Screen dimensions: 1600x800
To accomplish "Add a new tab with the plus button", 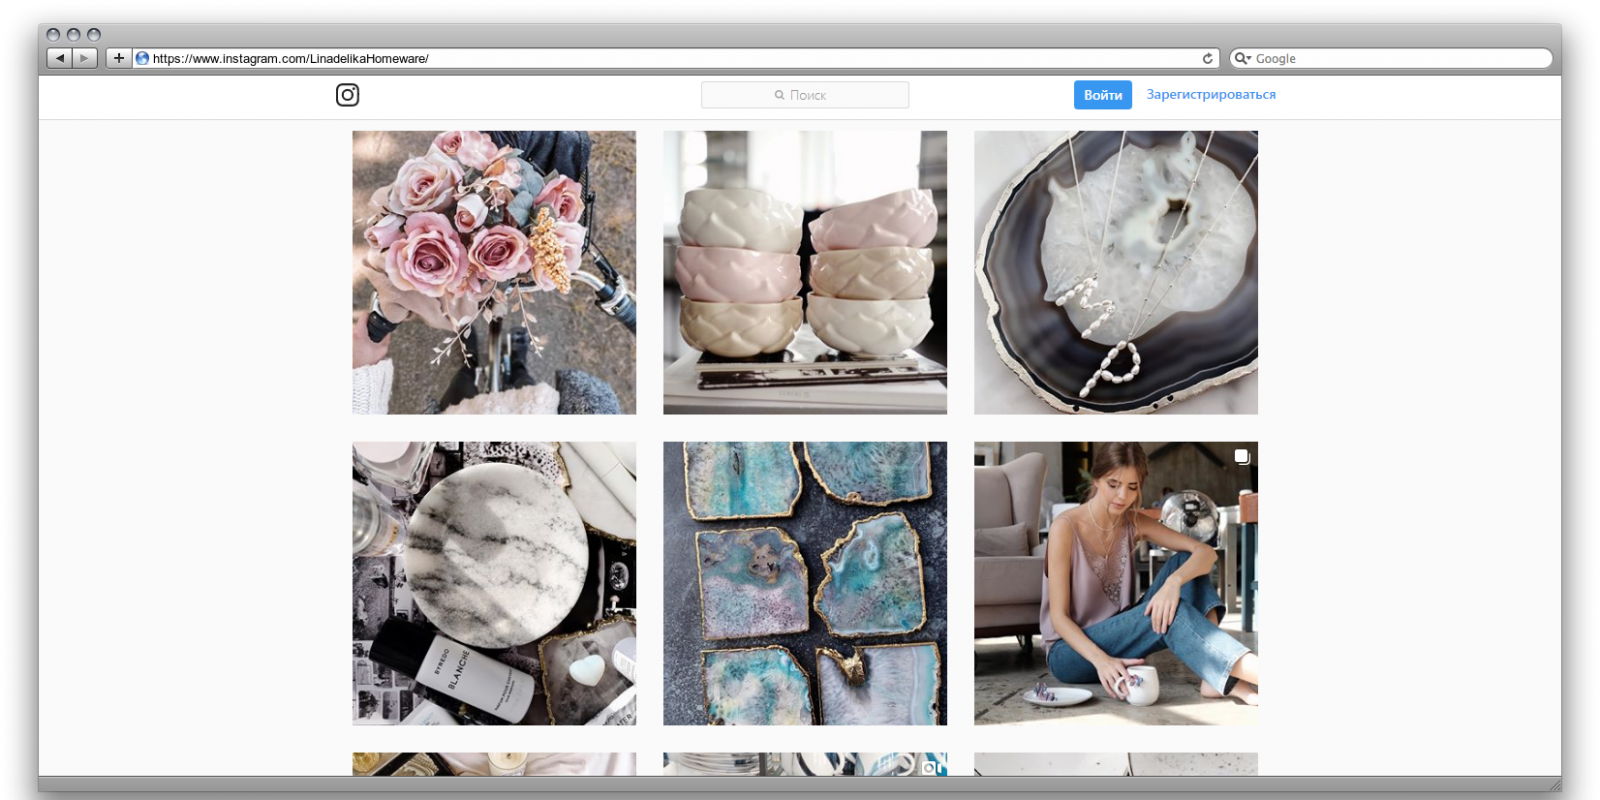I will 118,58.
